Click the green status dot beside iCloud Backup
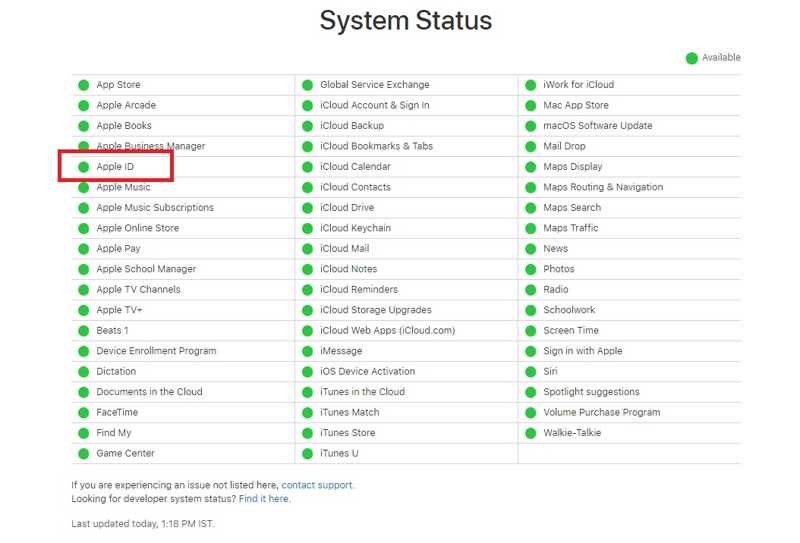 coord(307,126)
